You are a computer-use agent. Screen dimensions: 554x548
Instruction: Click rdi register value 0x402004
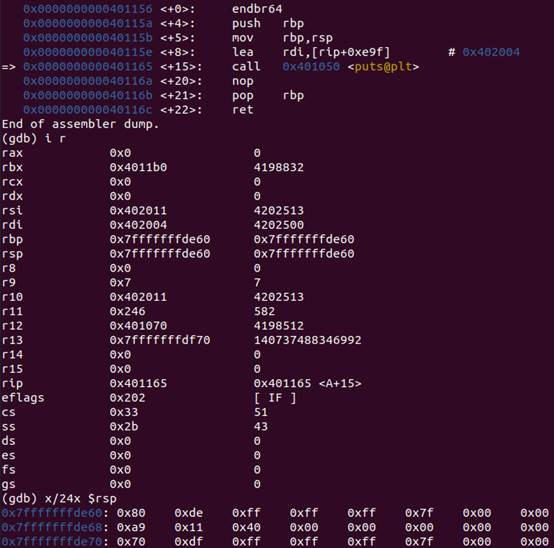pyautogui.click(x=138, y=225)
